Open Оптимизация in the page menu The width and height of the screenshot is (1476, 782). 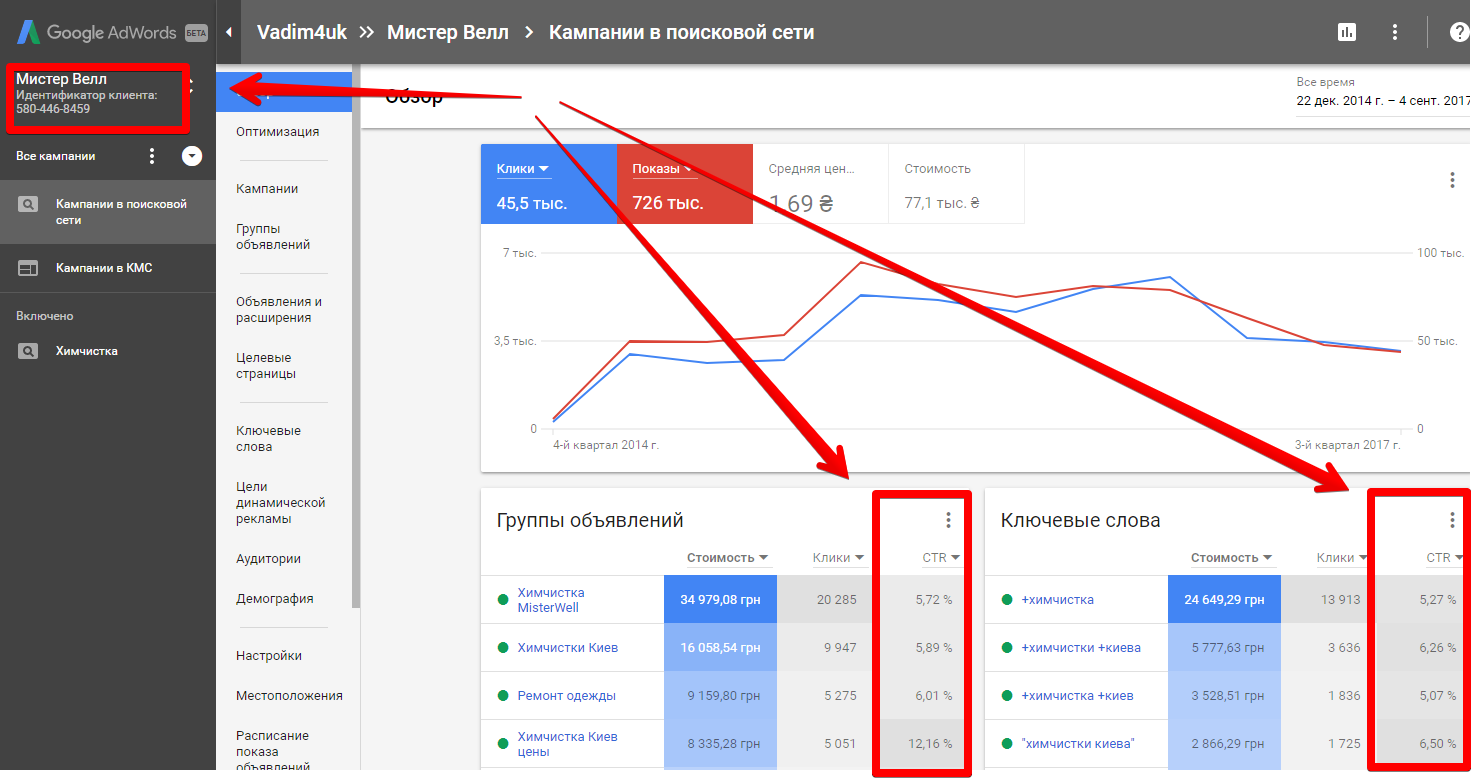point(278,132)
